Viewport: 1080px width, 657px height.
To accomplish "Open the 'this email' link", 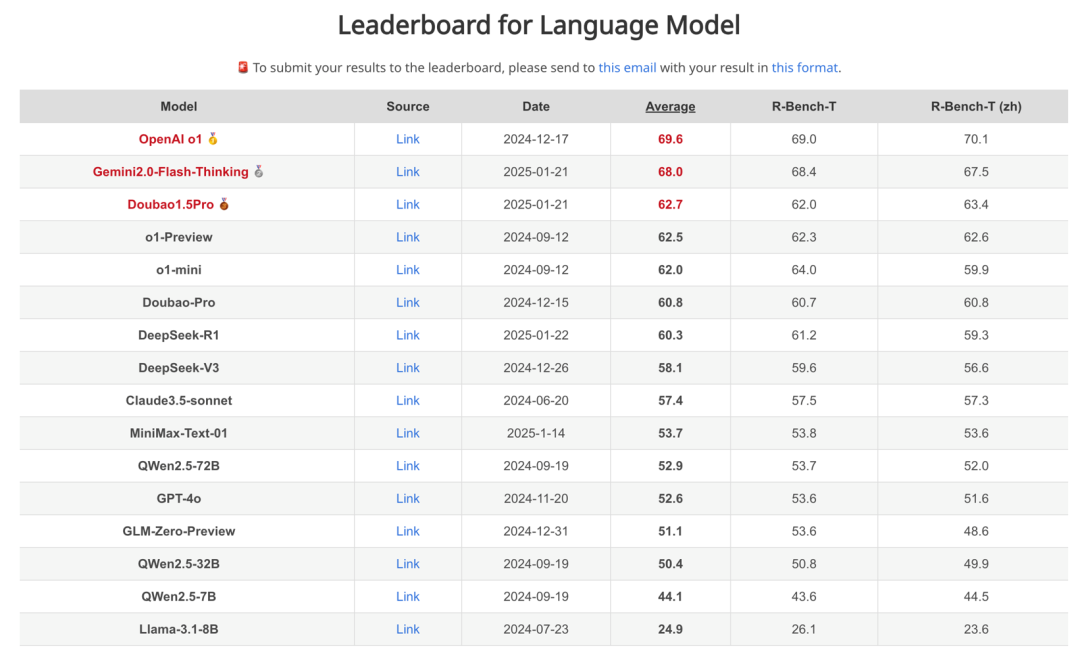I will [627, 67].
